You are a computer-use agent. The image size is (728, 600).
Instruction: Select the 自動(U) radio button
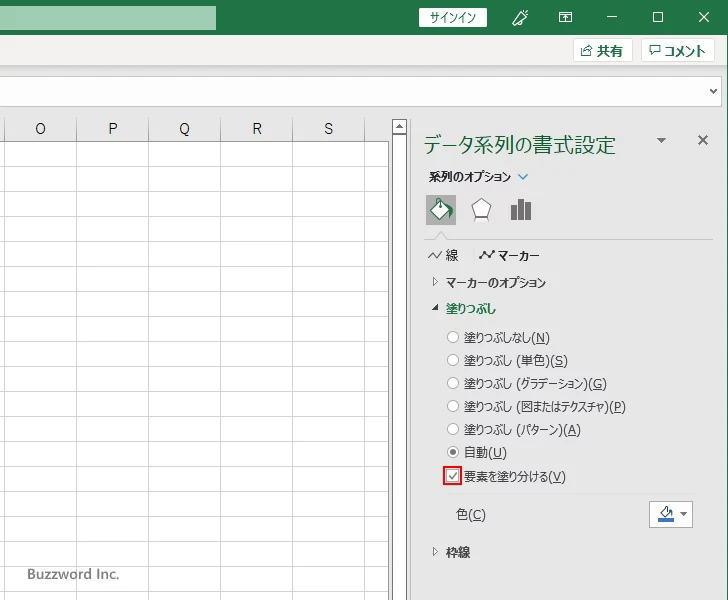pos(453,452)
